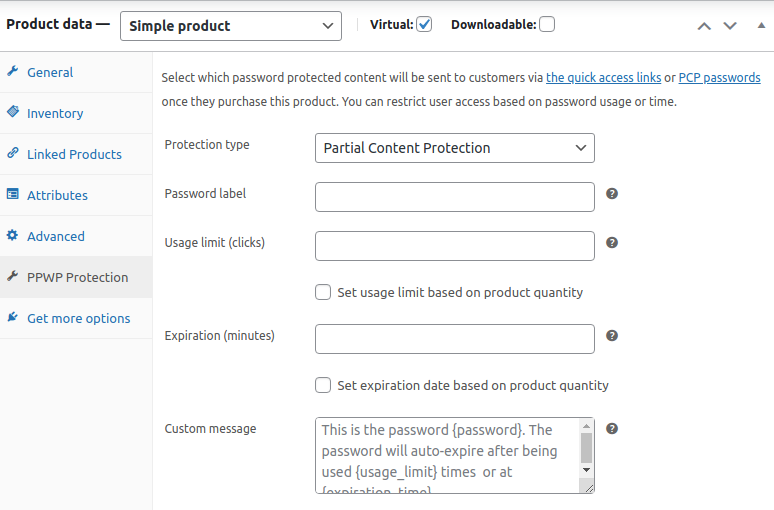Open the Simple product type dropdown

(x=230, y=26)
